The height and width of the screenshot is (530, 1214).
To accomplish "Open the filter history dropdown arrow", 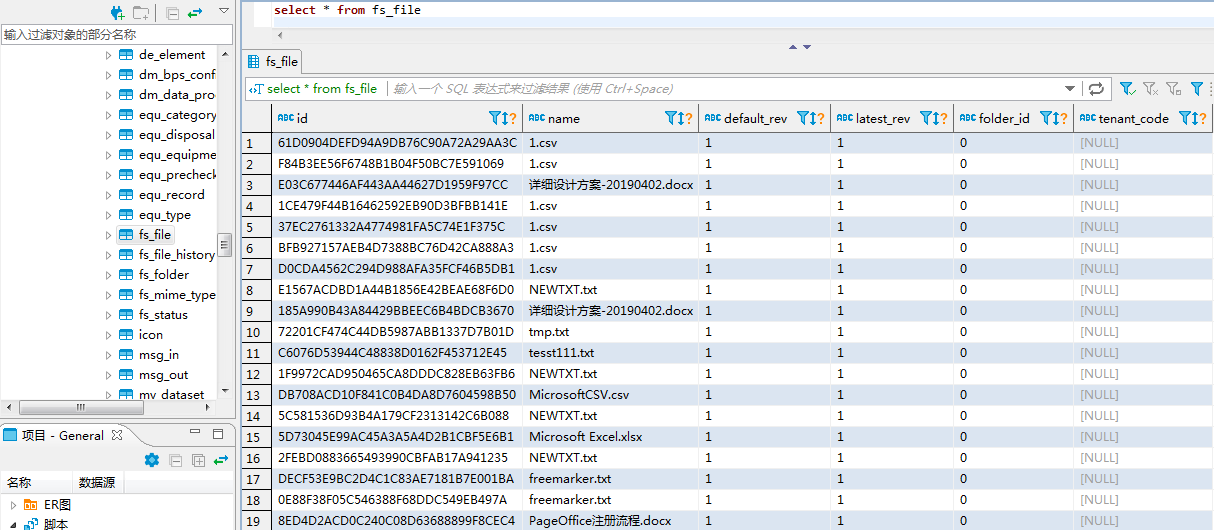I will click(1070, 89).
